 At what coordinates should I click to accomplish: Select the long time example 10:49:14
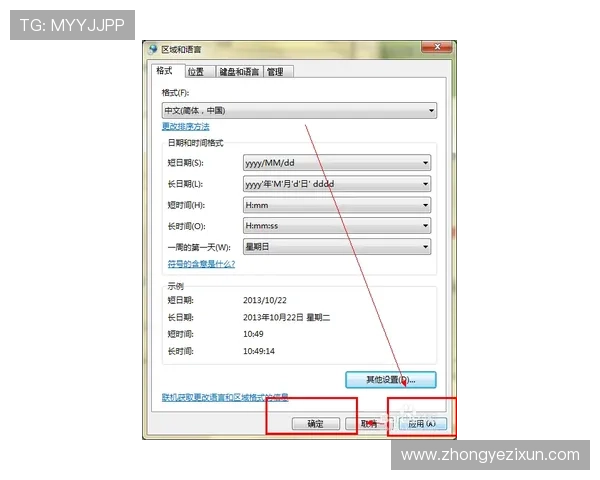point(259,351)
